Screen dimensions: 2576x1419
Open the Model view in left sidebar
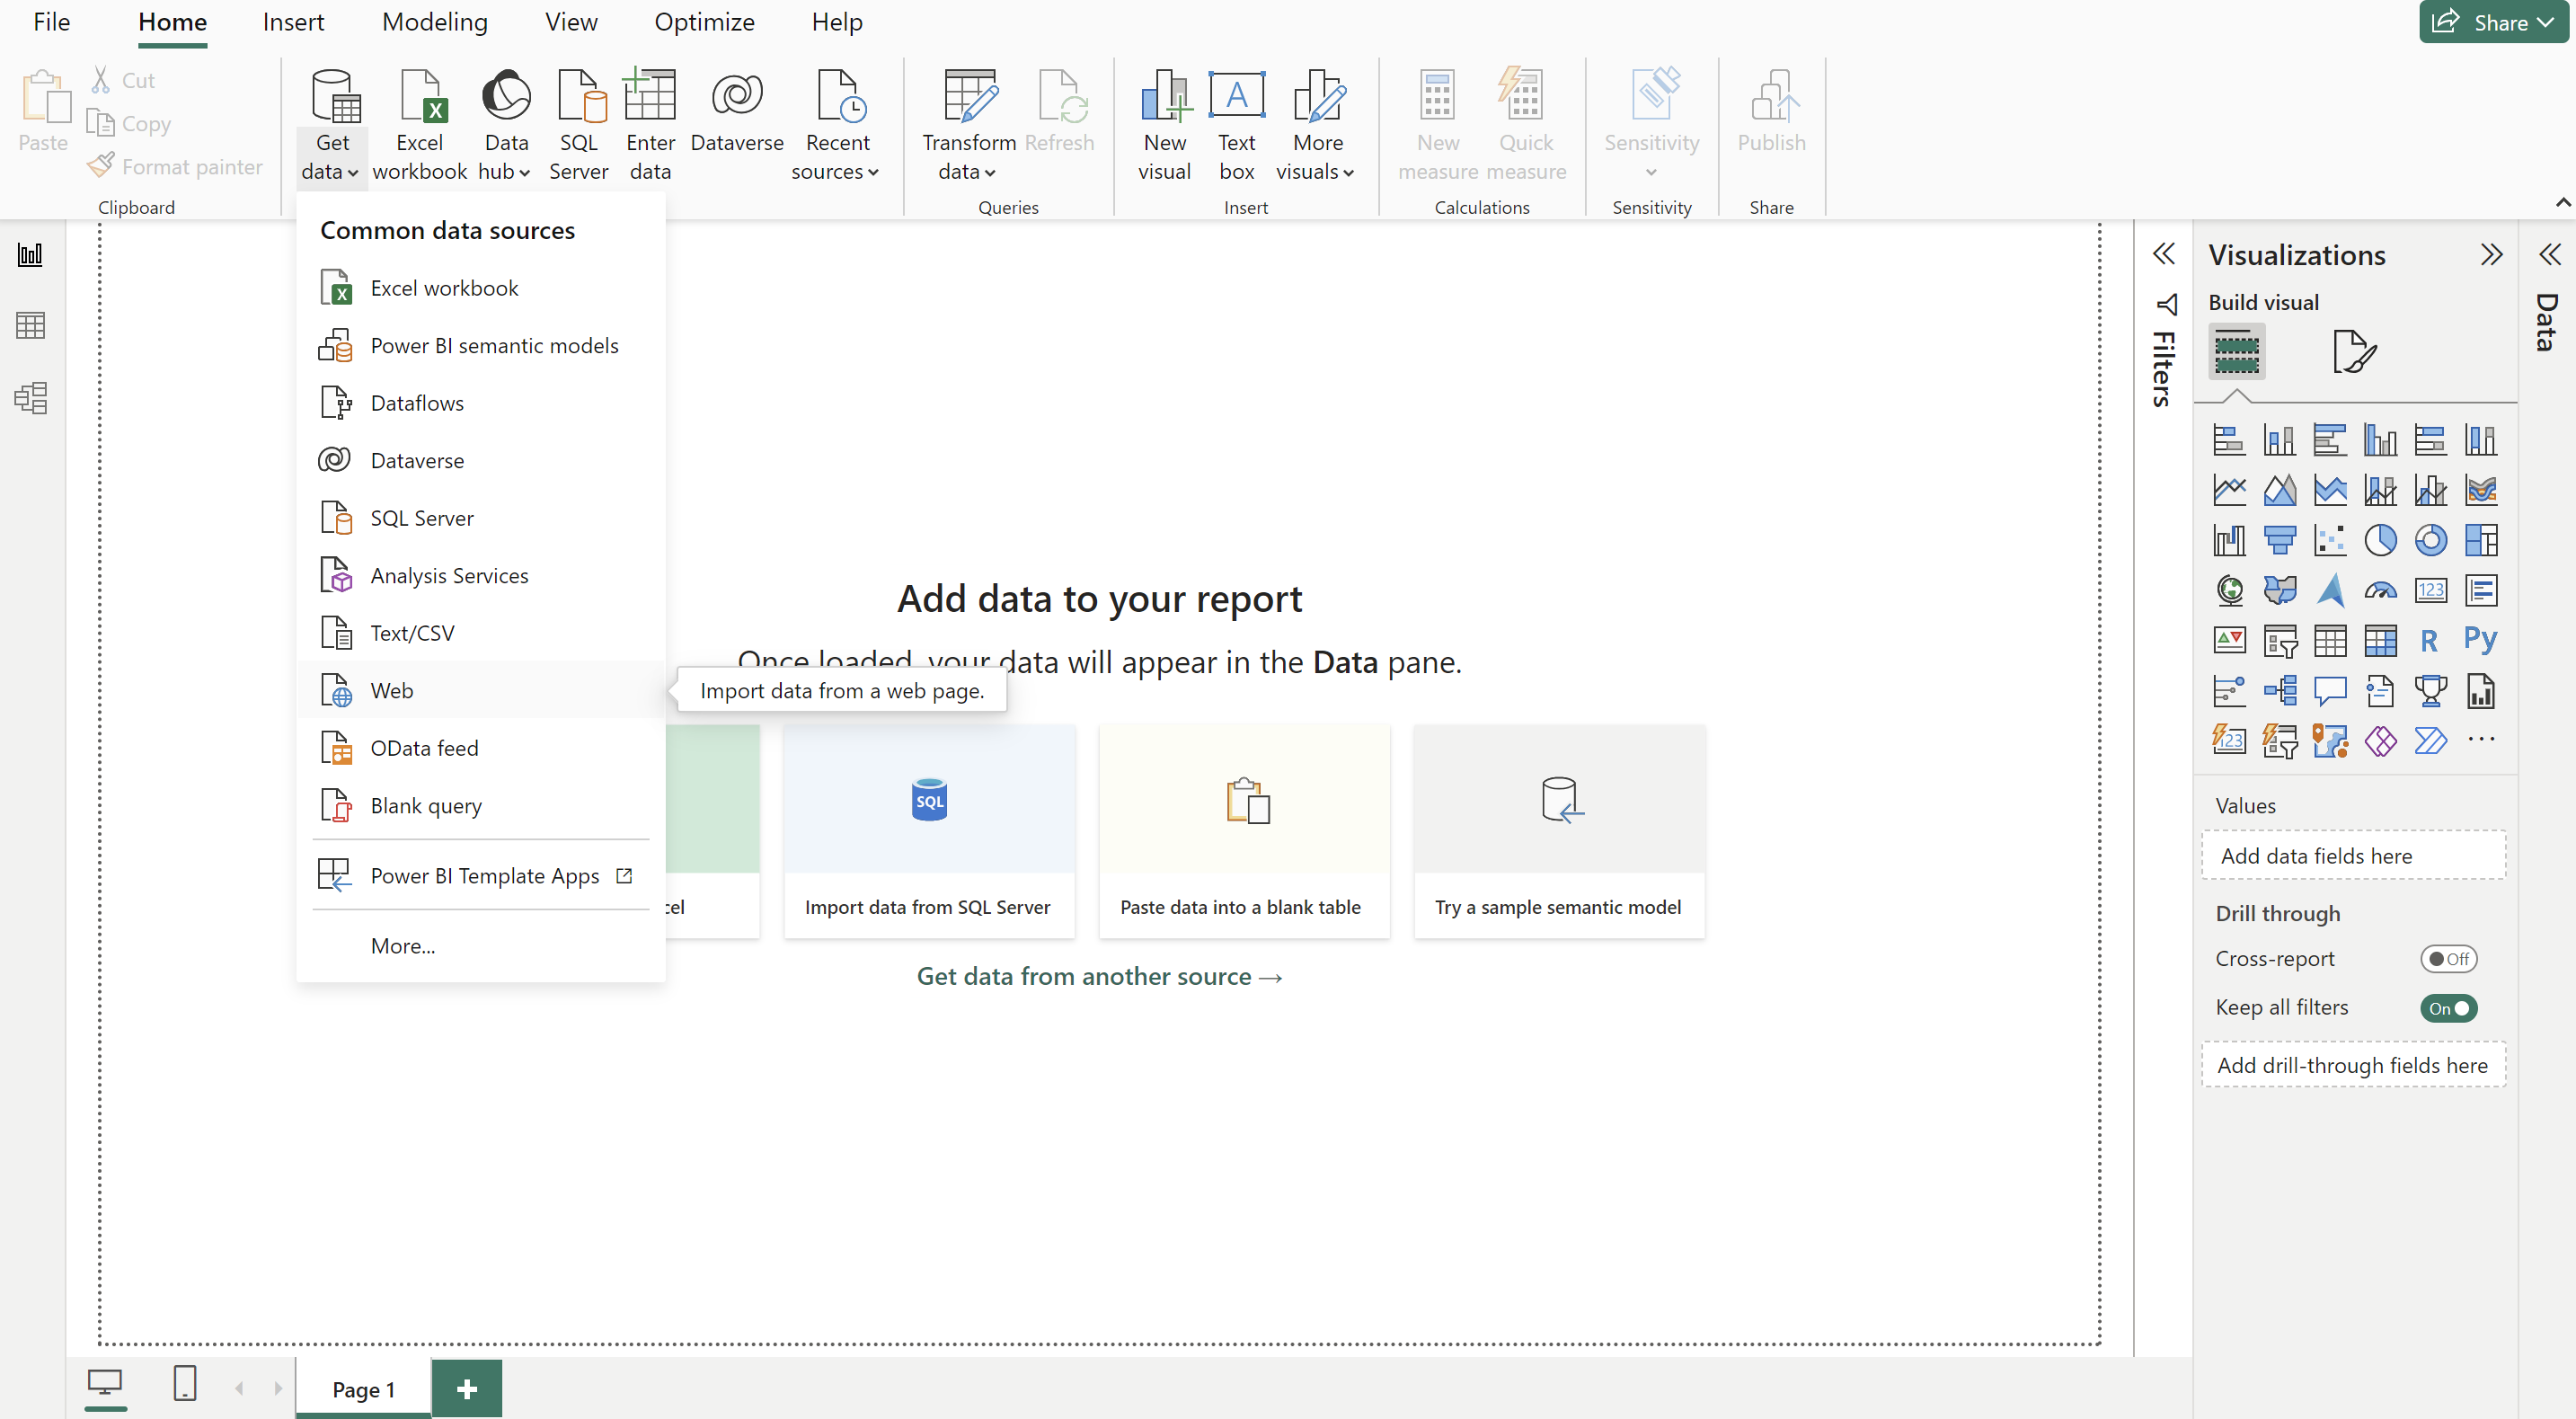30,398
